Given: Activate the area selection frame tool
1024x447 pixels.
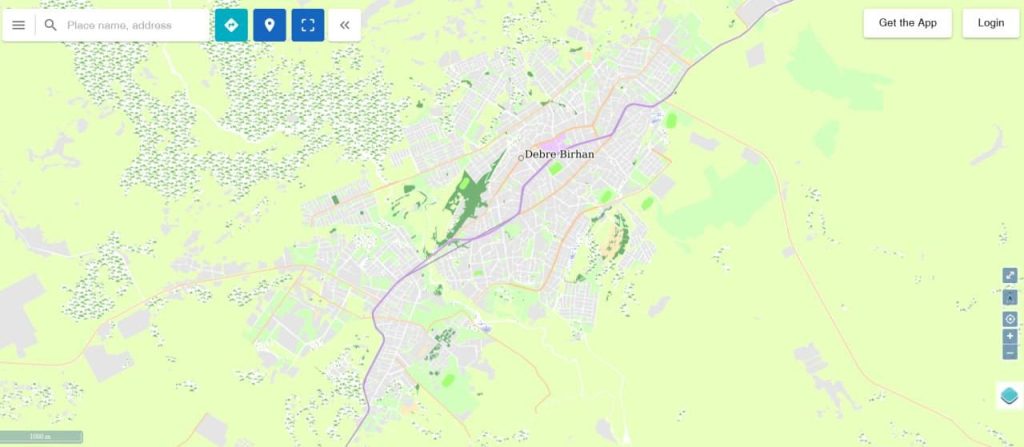Looking at the screenshot, I should pos(308,25).
